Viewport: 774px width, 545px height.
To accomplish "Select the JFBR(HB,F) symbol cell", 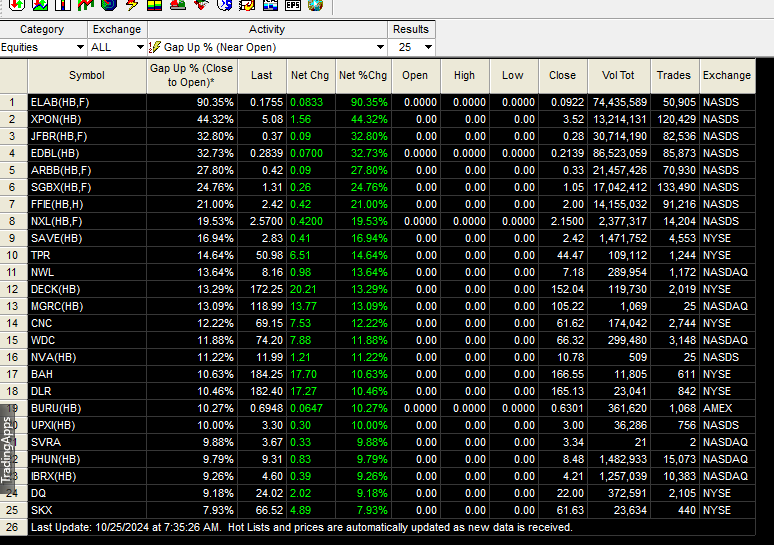I will coord(87,136).
